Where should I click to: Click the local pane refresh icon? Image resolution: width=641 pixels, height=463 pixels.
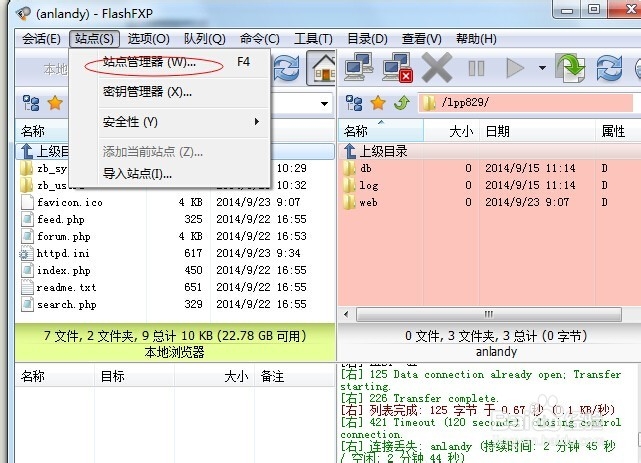point(287,68)
